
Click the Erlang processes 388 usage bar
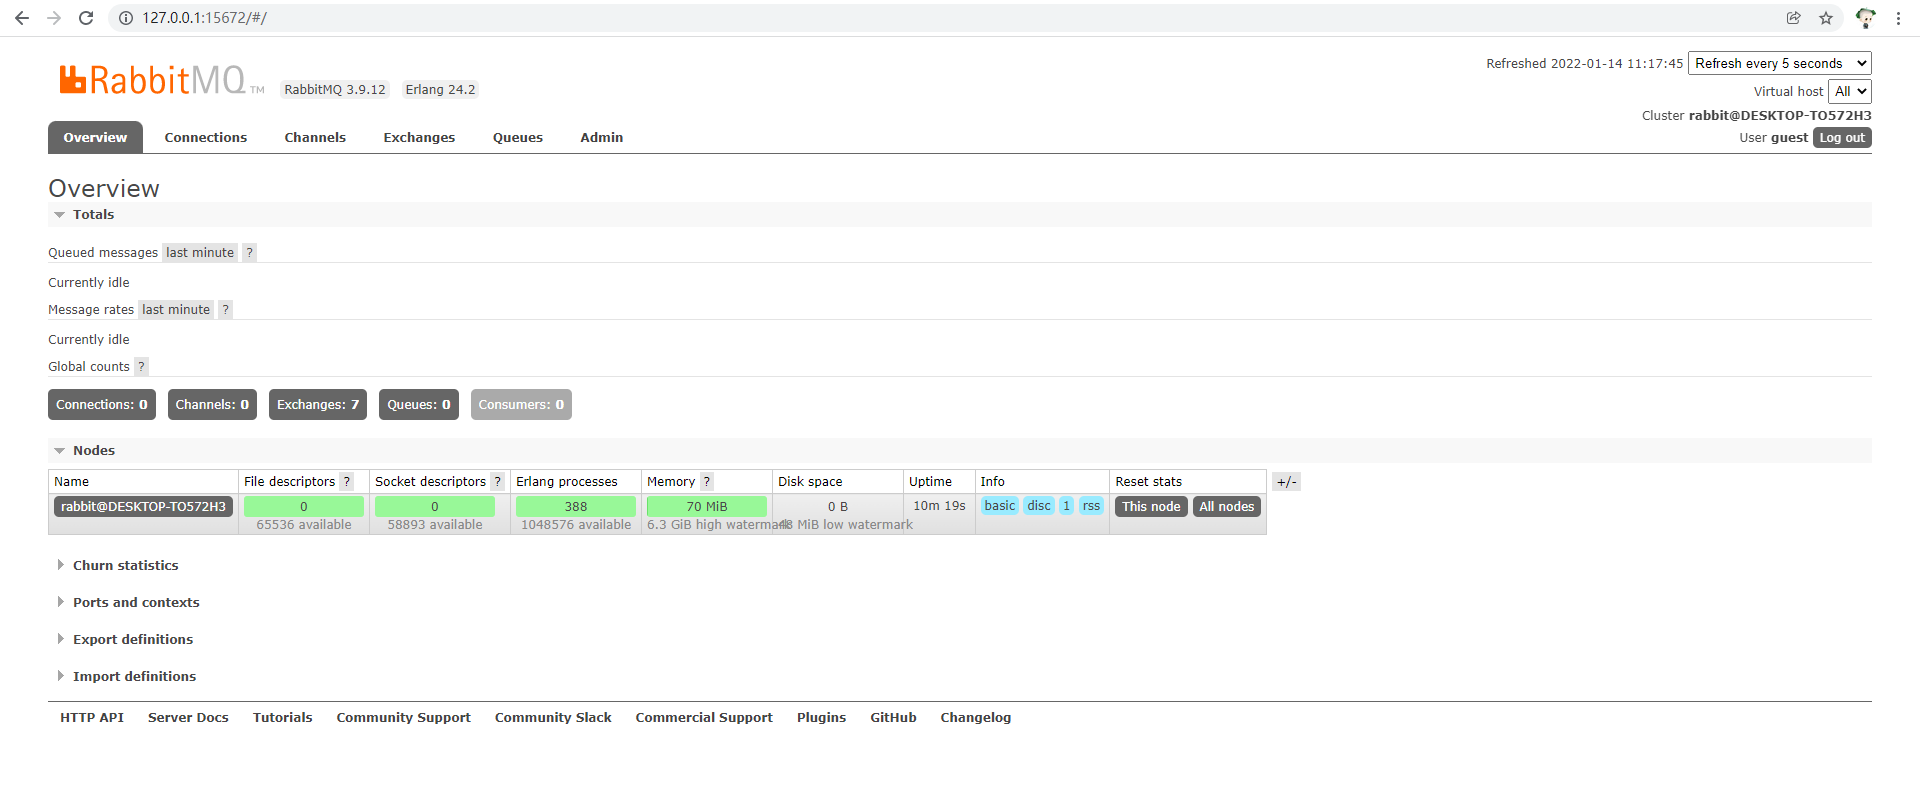point(576,507)
